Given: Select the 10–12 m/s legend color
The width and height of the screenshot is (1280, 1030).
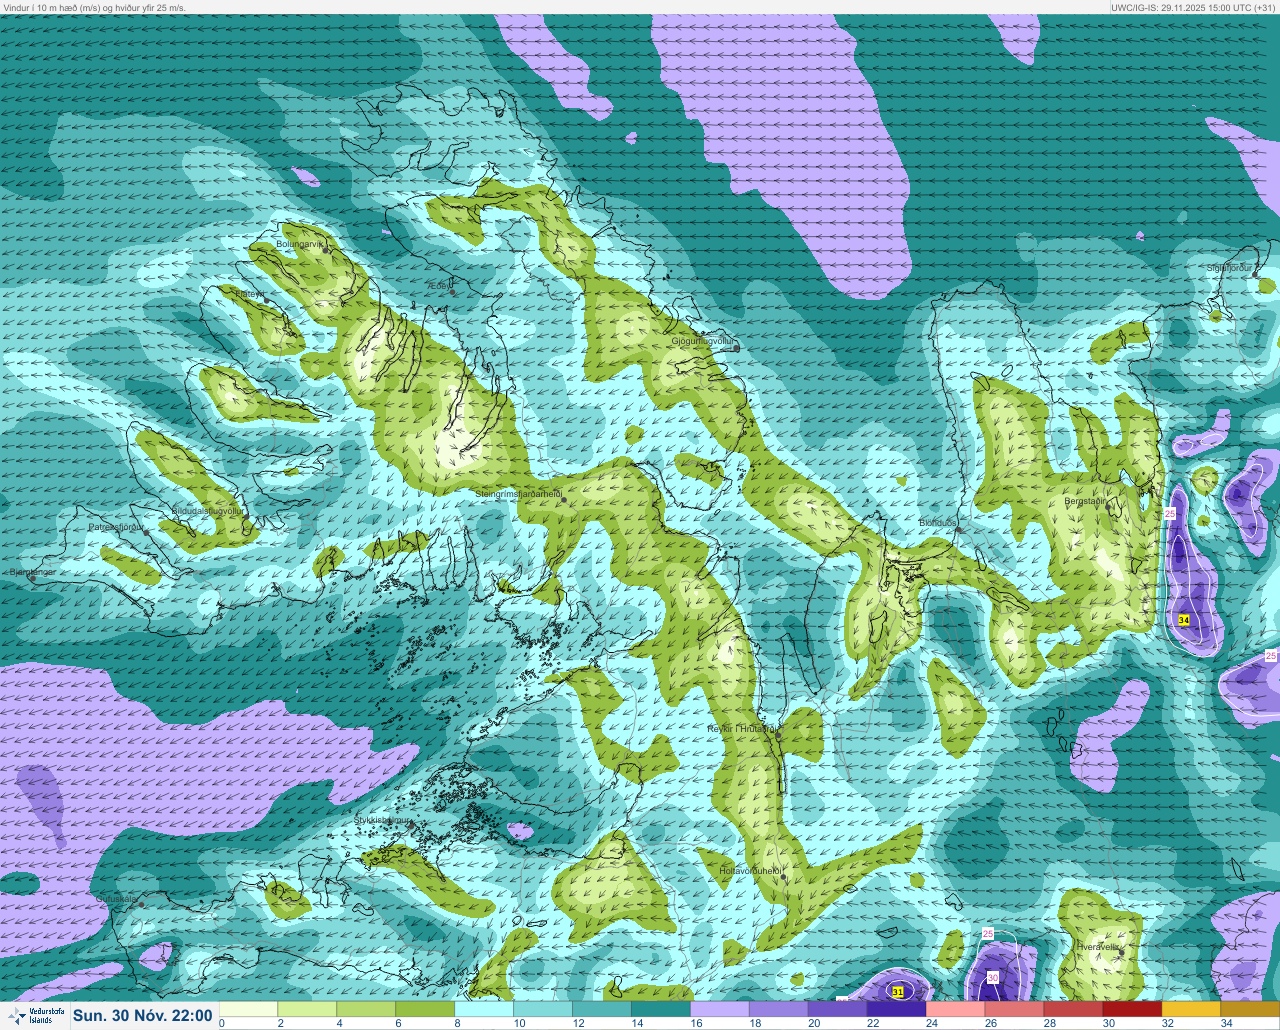Looking at the screenshot, I should pyautogui.click(x=543, y=1009).
